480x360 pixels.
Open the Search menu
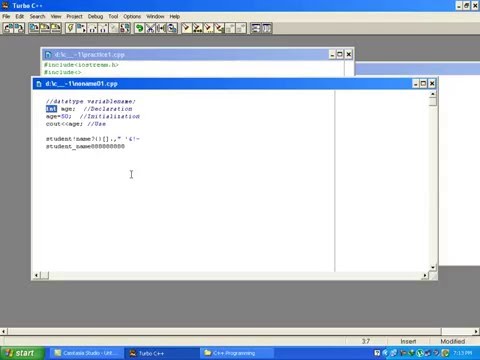coord(37,16)
